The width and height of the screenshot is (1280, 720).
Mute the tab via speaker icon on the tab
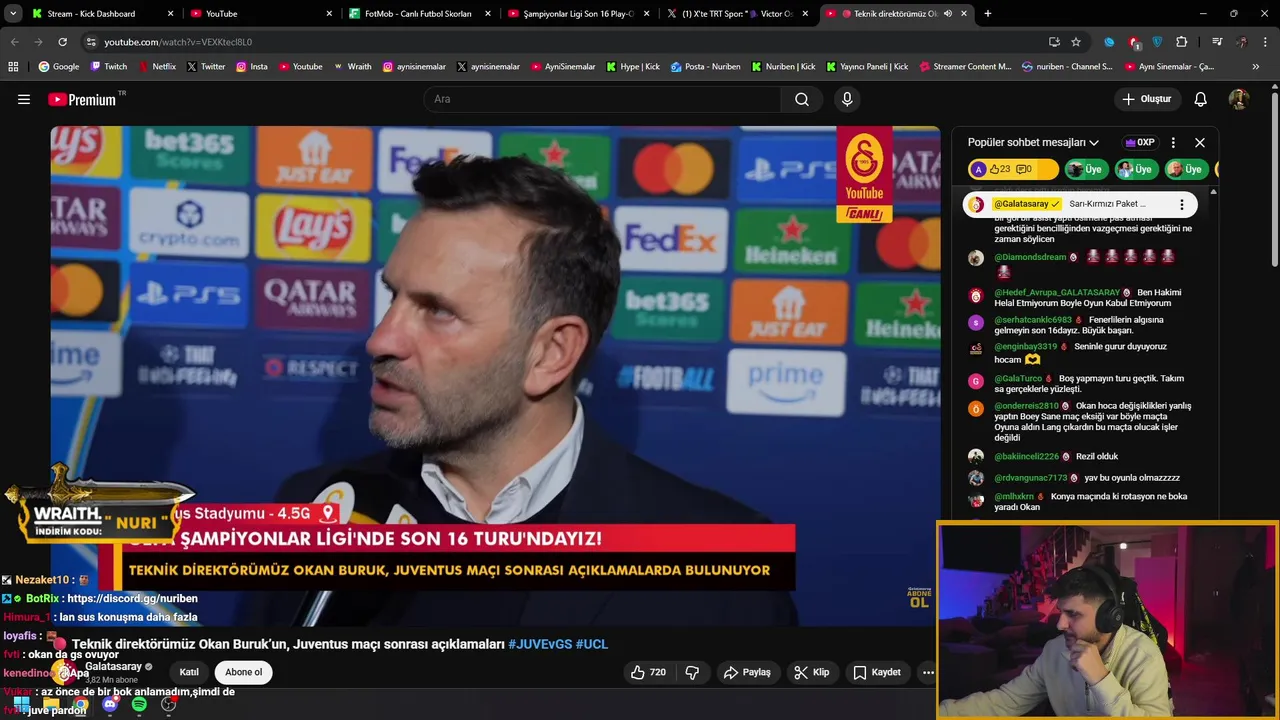coord(947,14)
